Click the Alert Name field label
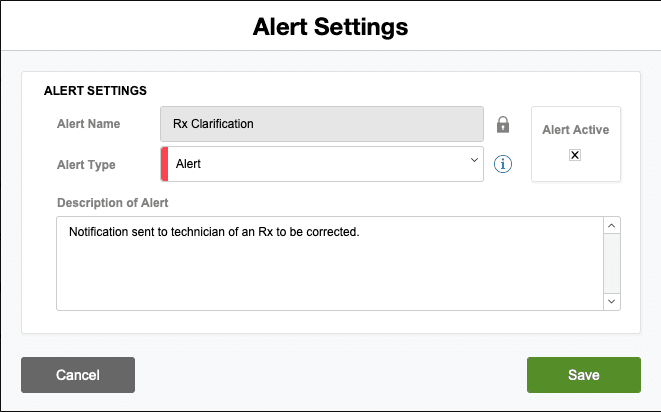The image size is (661, 412). [x=89, y=124]
